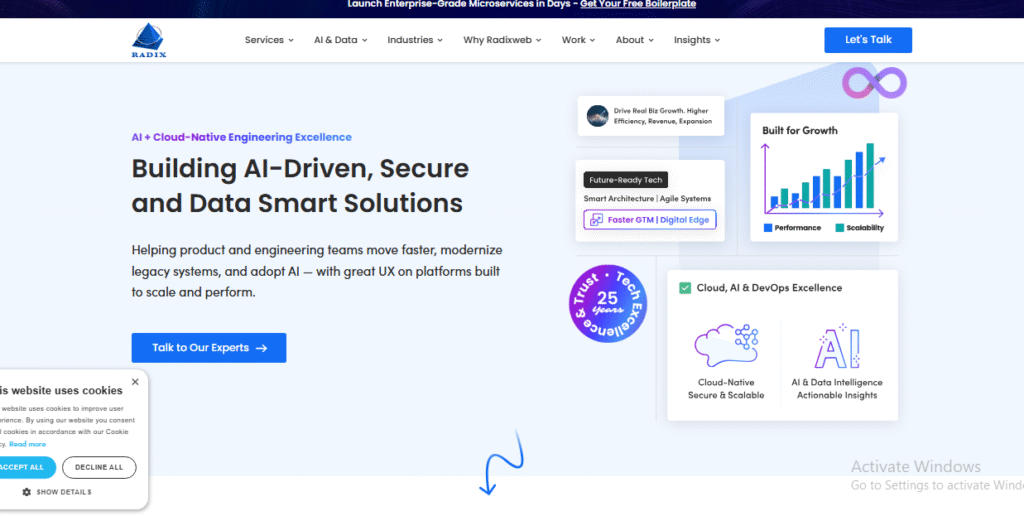Open the cookie policy Read more link
1024x516 pixels.
point(27,444)
